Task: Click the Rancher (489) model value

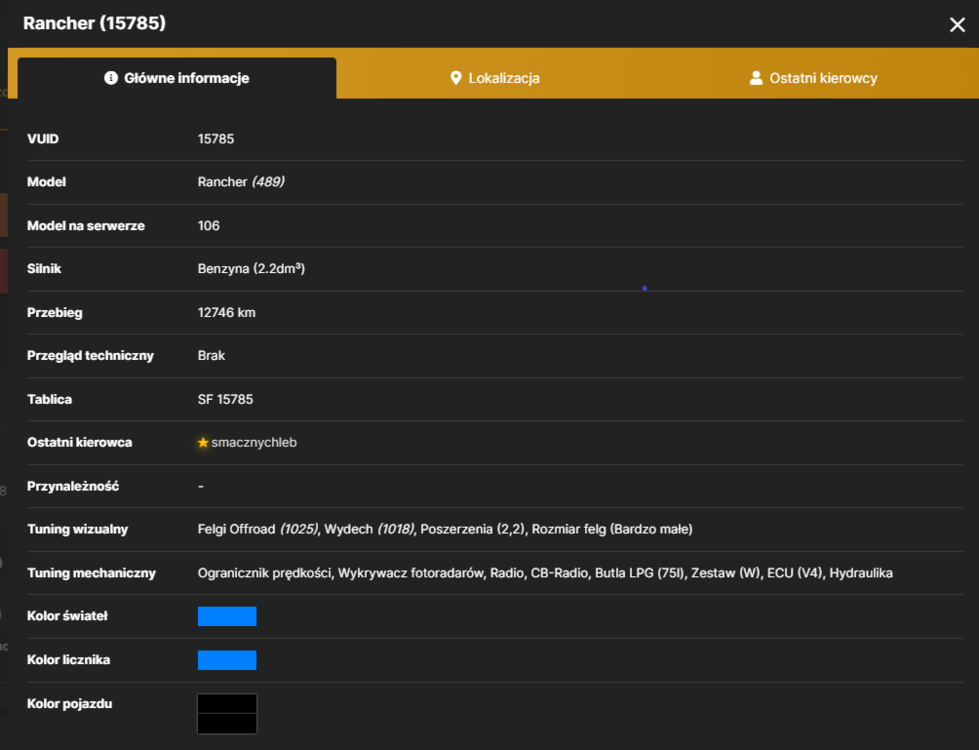Action: point(241,182)
